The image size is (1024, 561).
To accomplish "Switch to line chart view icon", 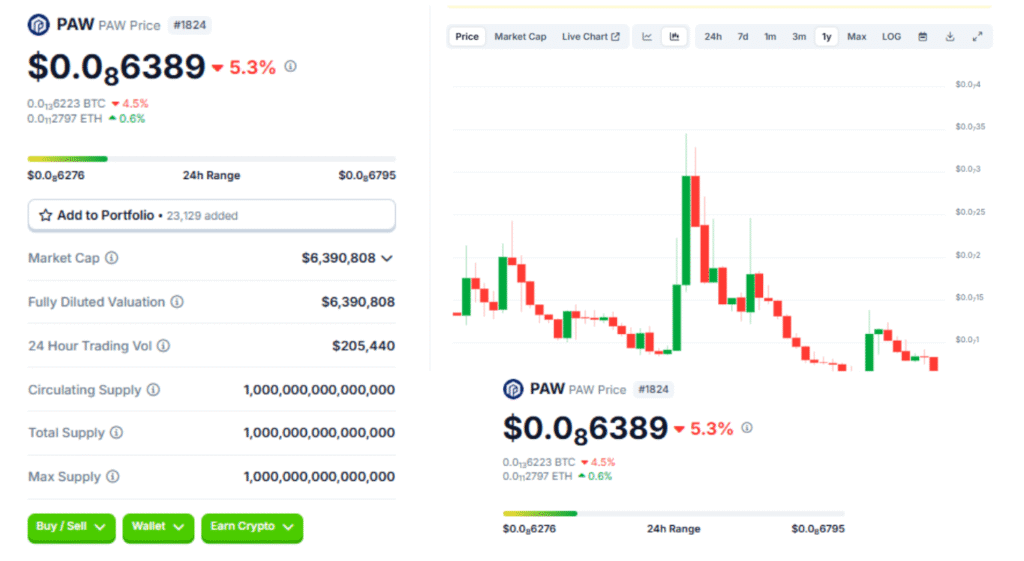I will point(647,37).
